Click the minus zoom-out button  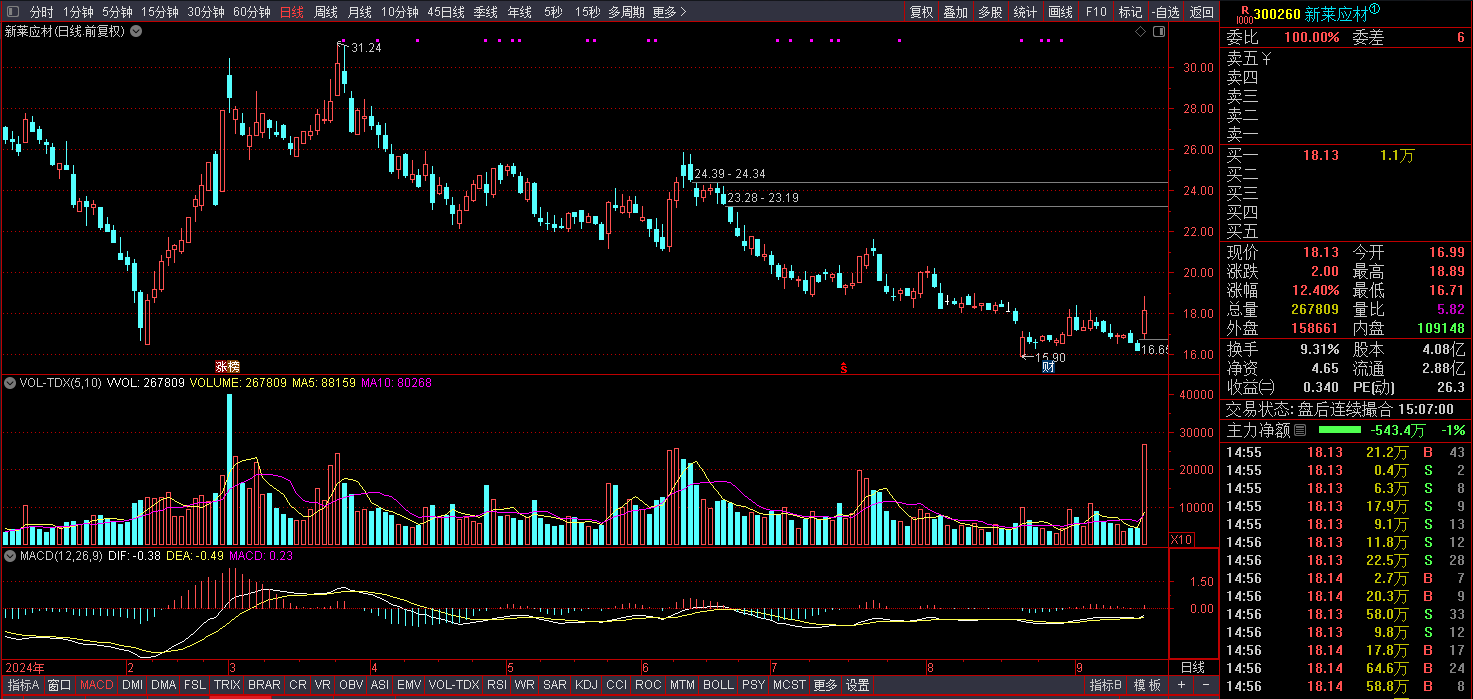[1206, 685]
